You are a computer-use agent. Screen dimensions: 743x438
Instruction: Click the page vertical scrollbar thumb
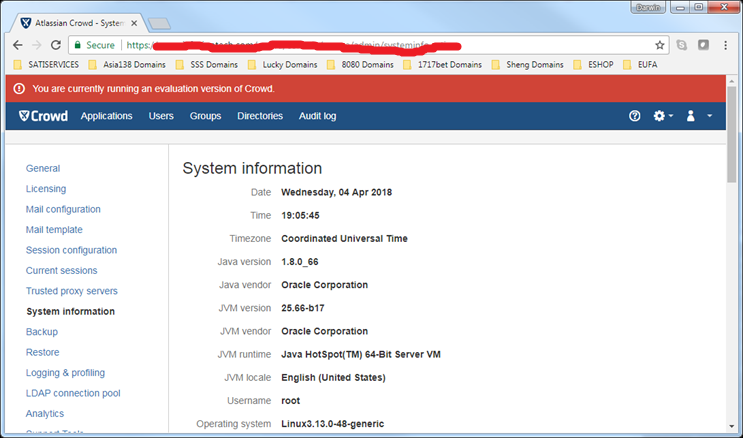click(732, 134)
